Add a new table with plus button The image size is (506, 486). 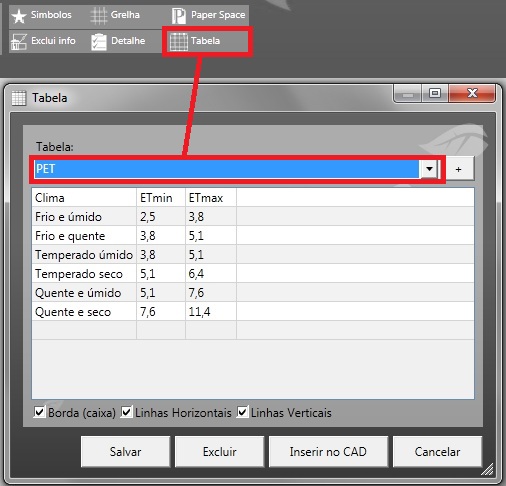point(459,169)
